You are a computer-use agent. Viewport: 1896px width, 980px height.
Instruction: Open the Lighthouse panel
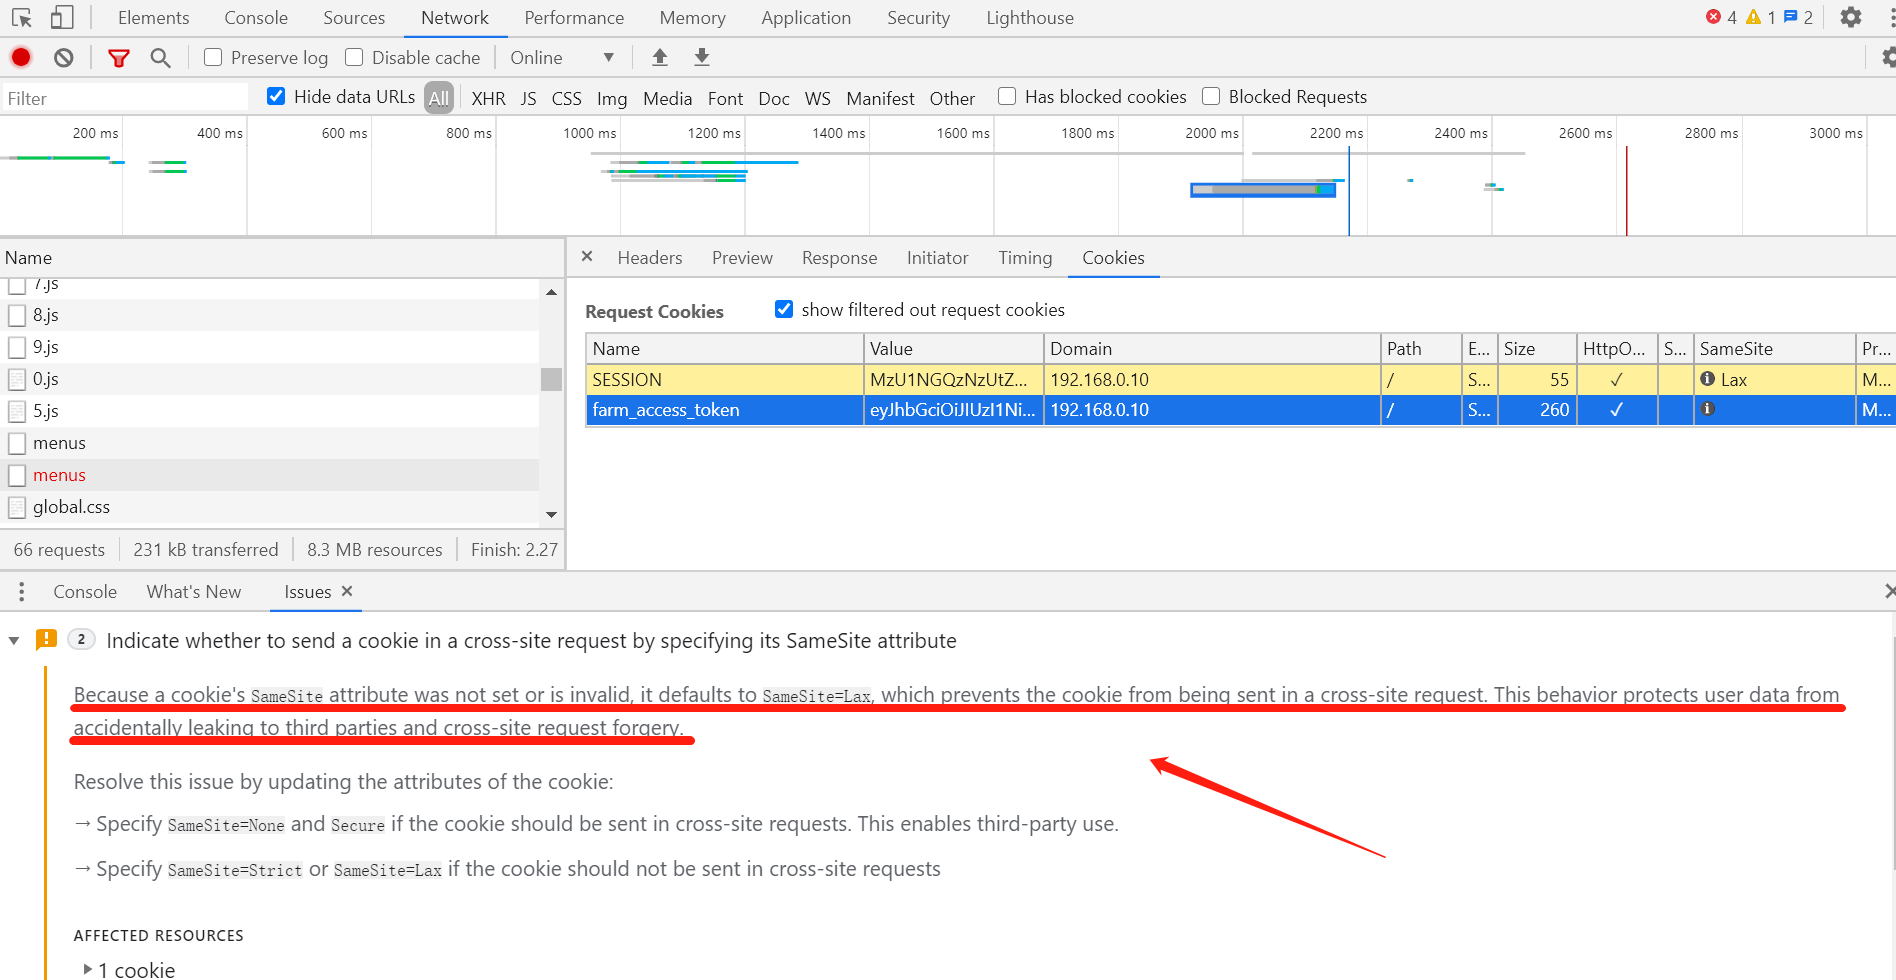point(1029,17)
